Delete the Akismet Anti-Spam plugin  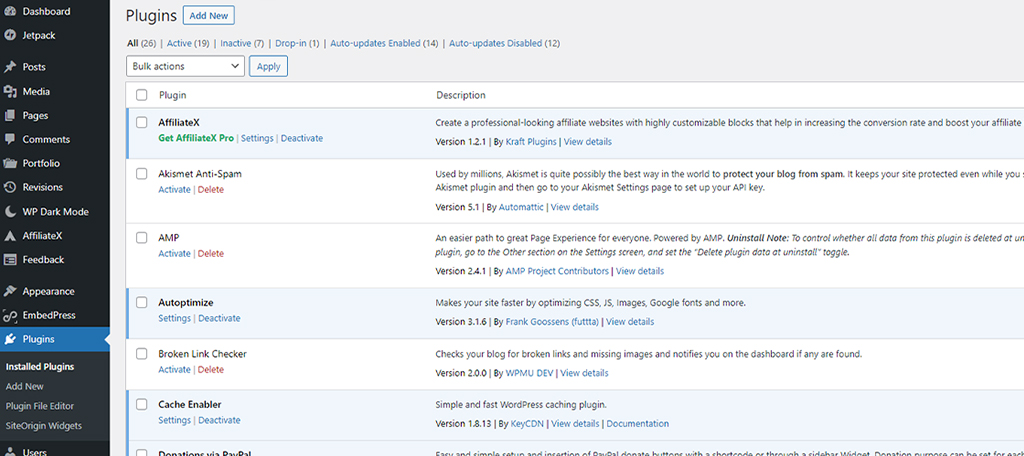pyautogui.click(x=211, y=189)
